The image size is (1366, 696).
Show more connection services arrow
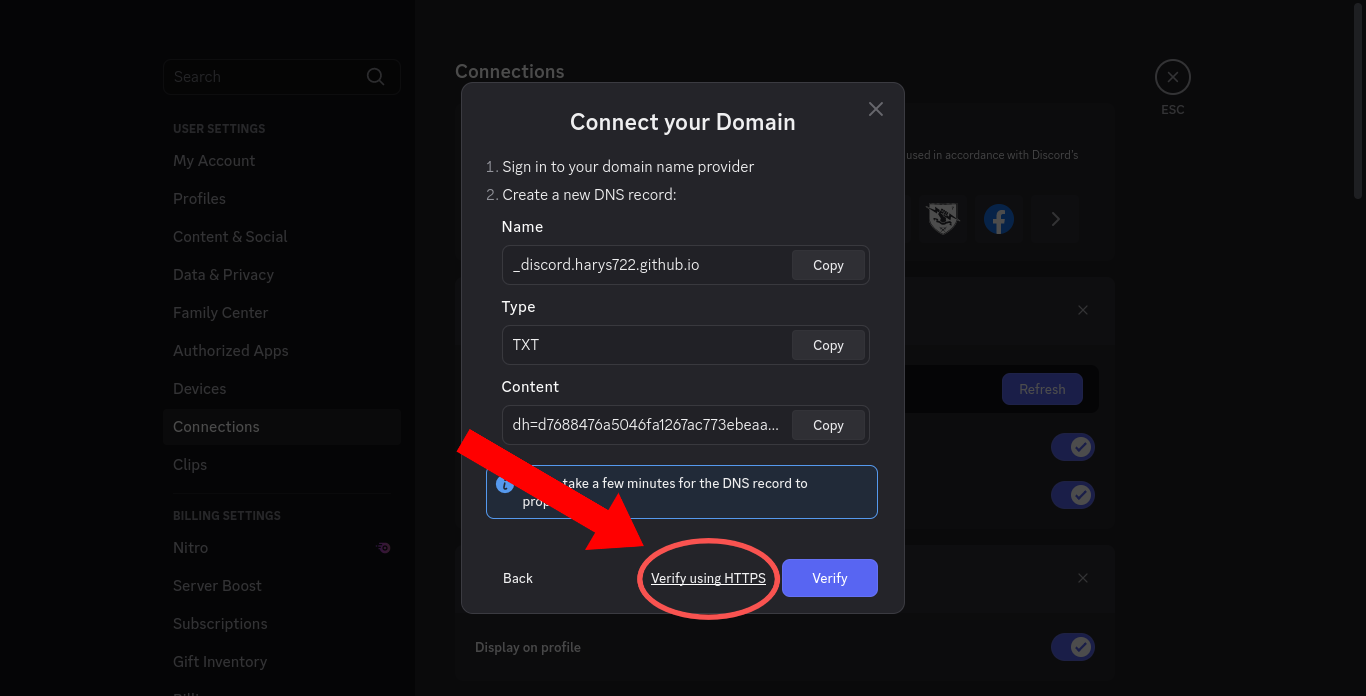1055,219
